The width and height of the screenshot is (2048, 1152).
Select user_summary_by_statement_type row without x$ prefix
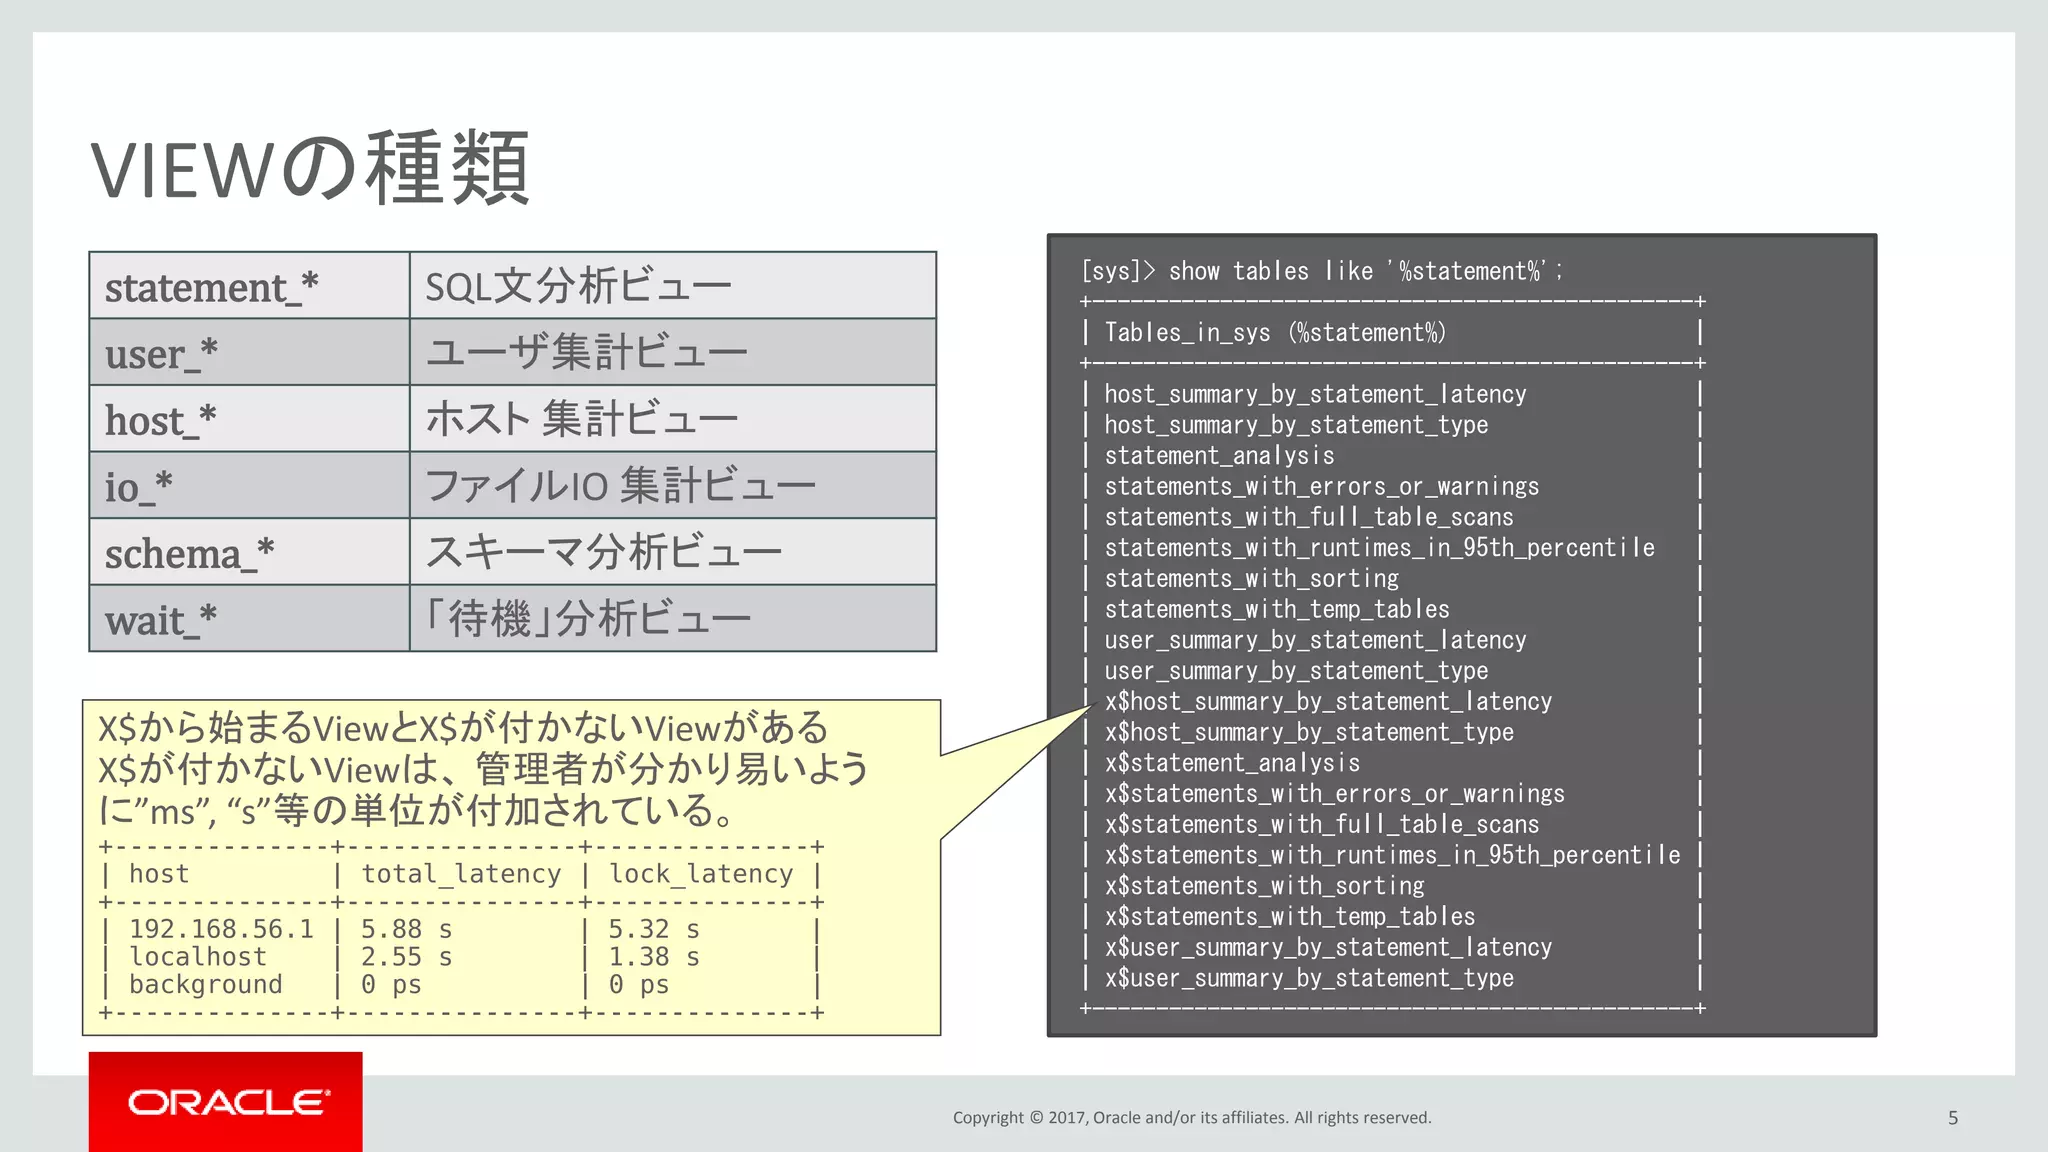pyautogui.click(x=1296, y=671)
